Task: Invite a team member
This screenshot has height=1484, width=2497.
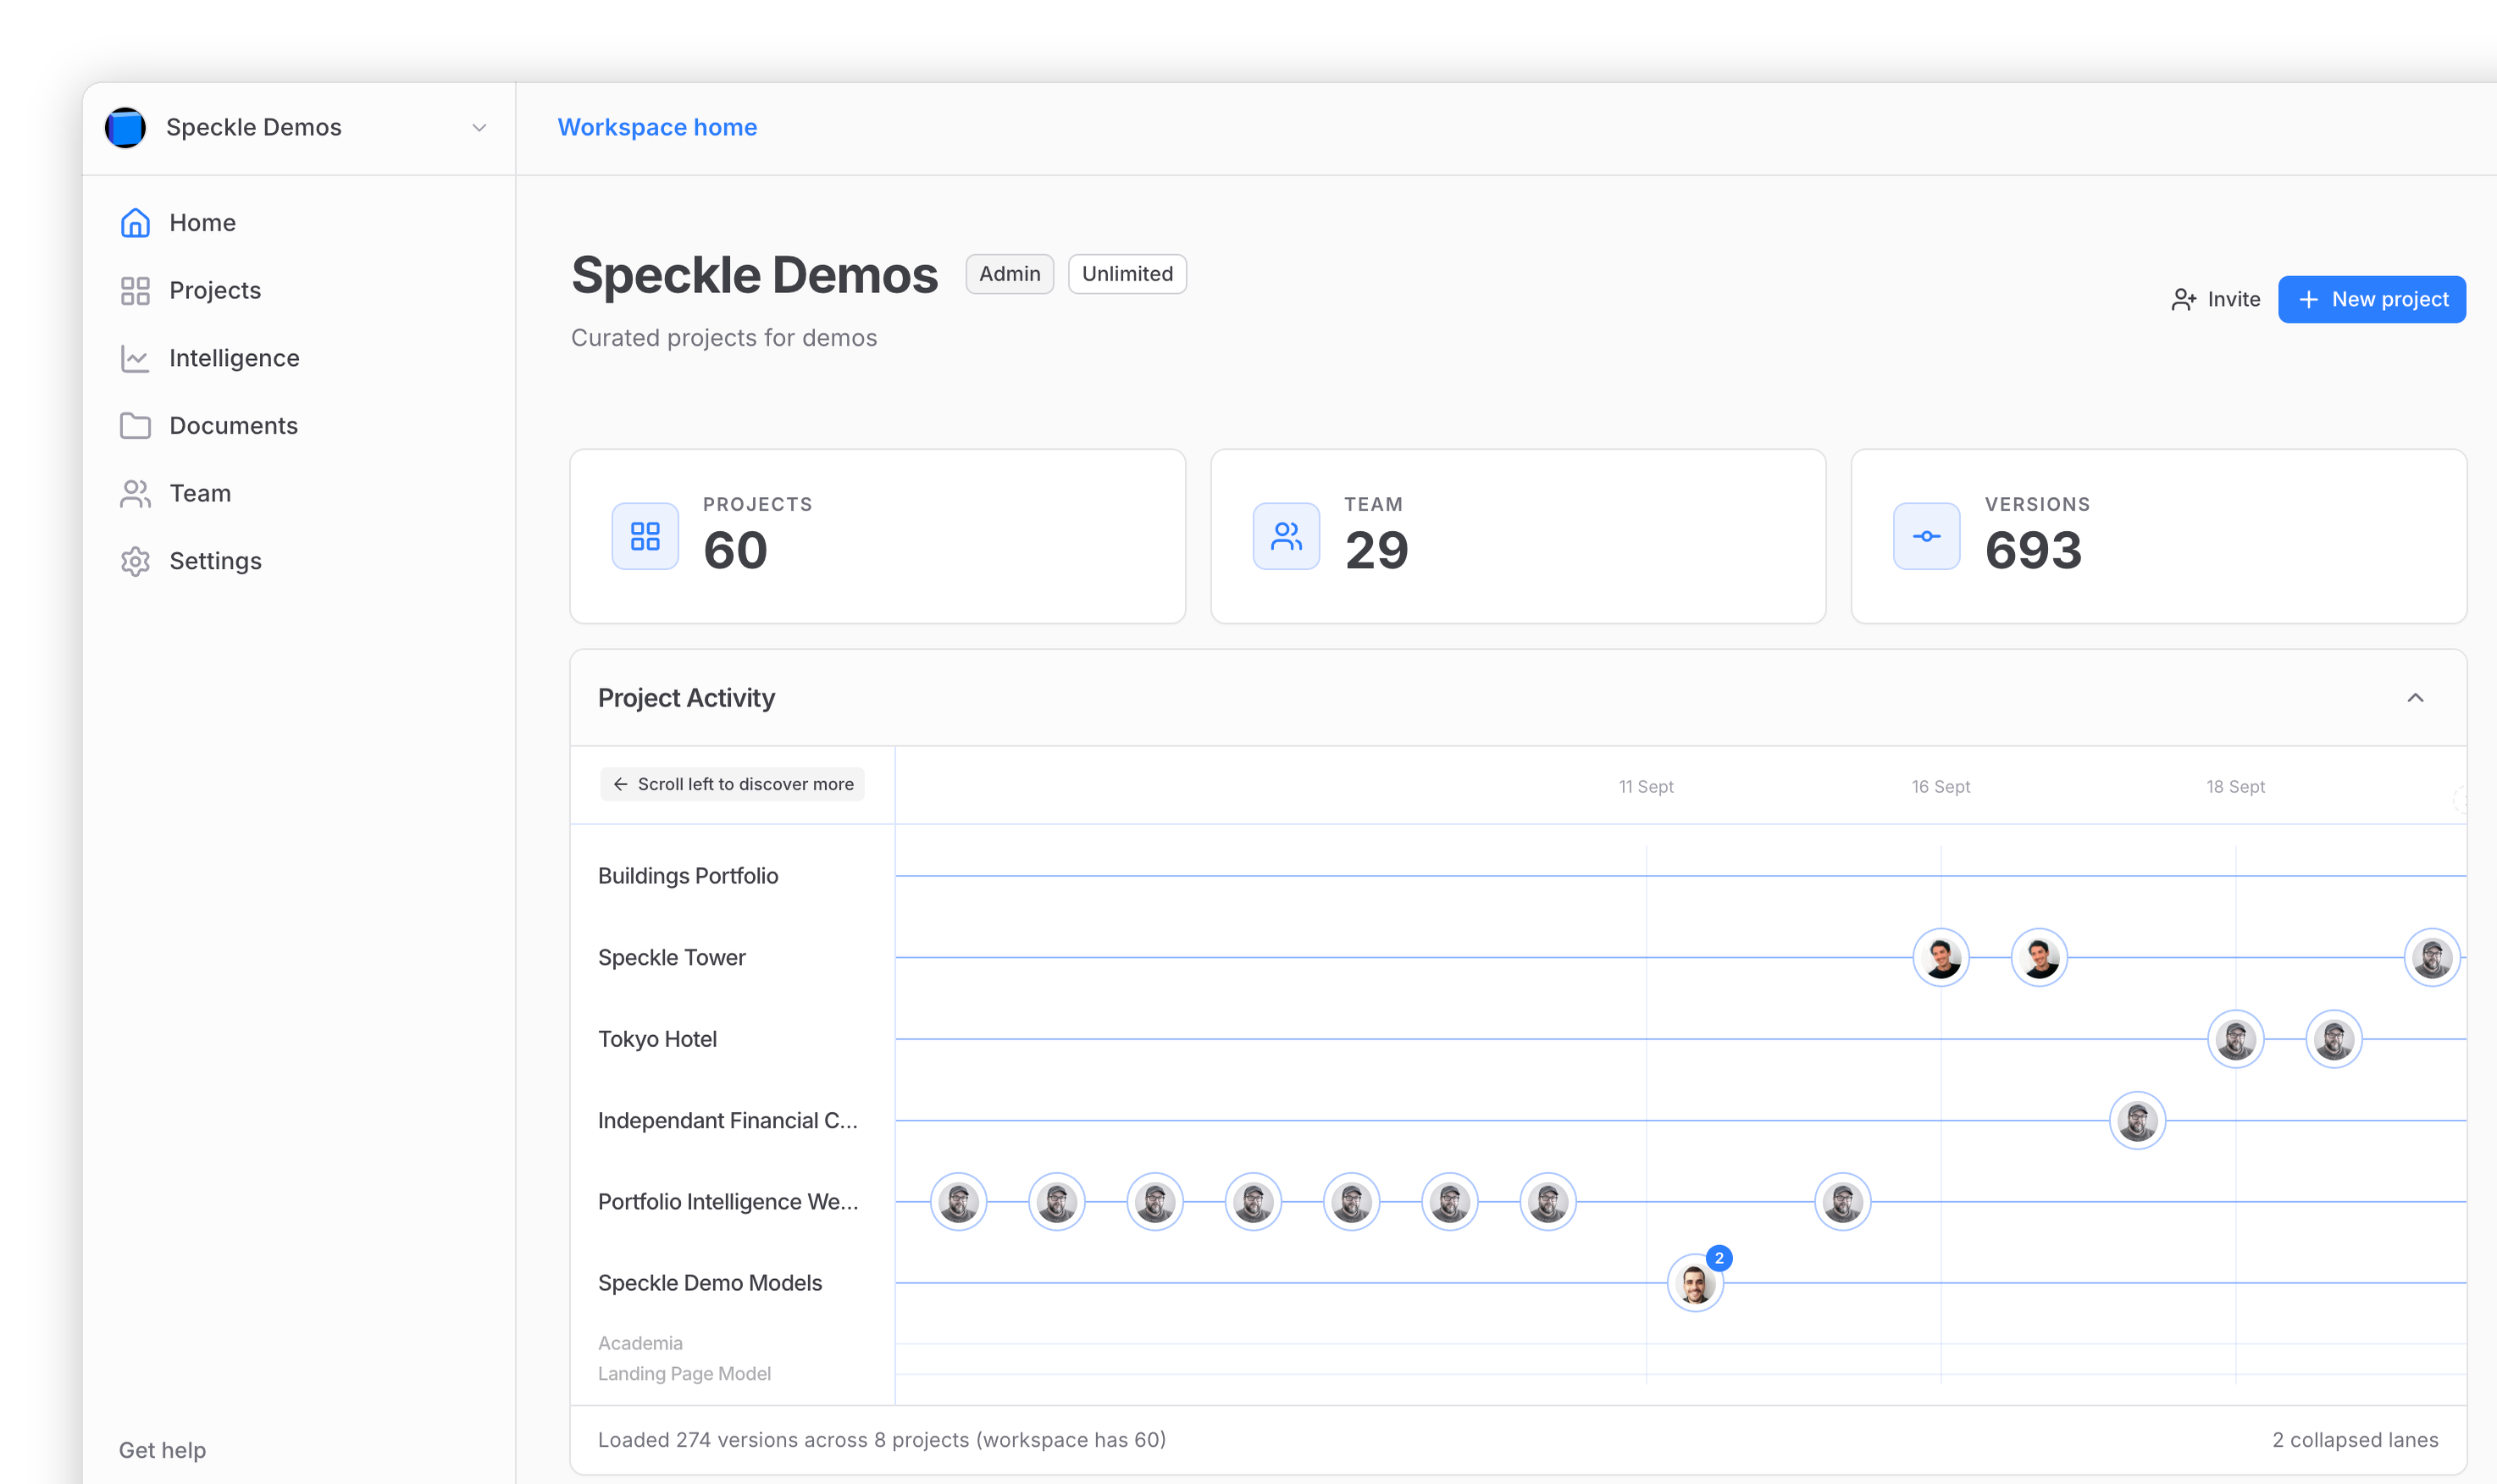Action: (2215, 300)
